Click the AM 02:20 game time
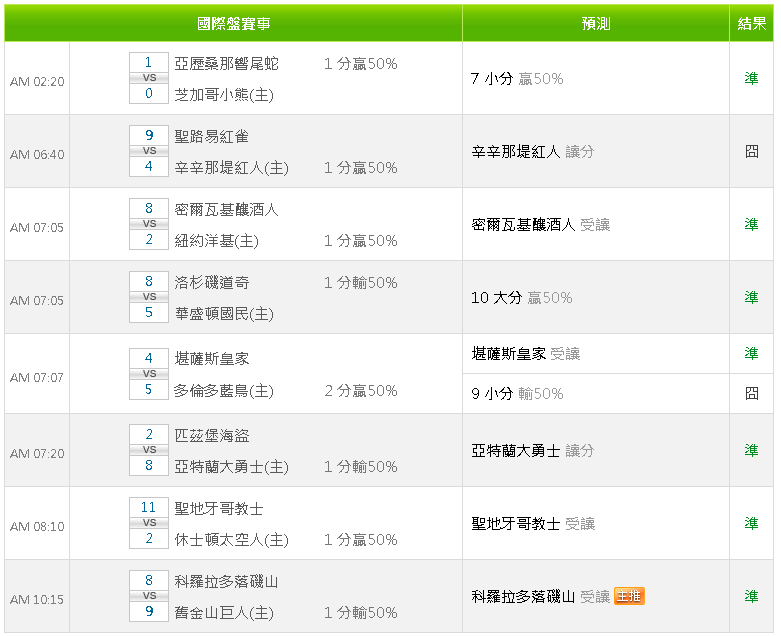The image size is (781, 636). tap(37, 82)
